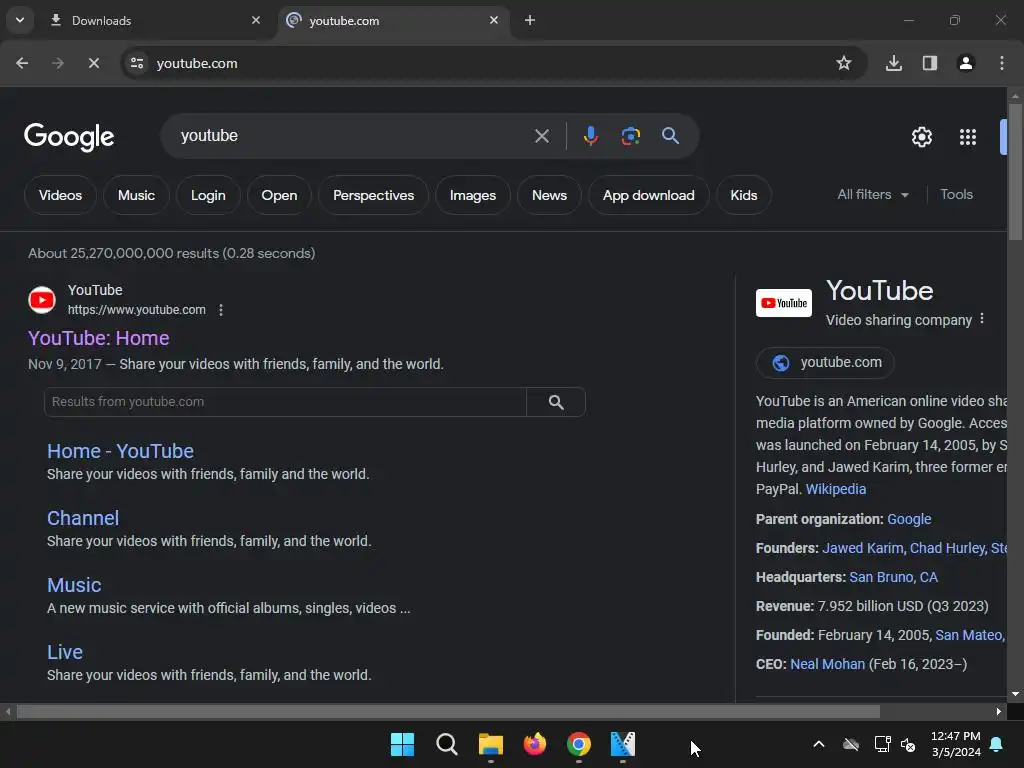
Task: Open File Explorer from taskbar
Action: tap(490, 744)
